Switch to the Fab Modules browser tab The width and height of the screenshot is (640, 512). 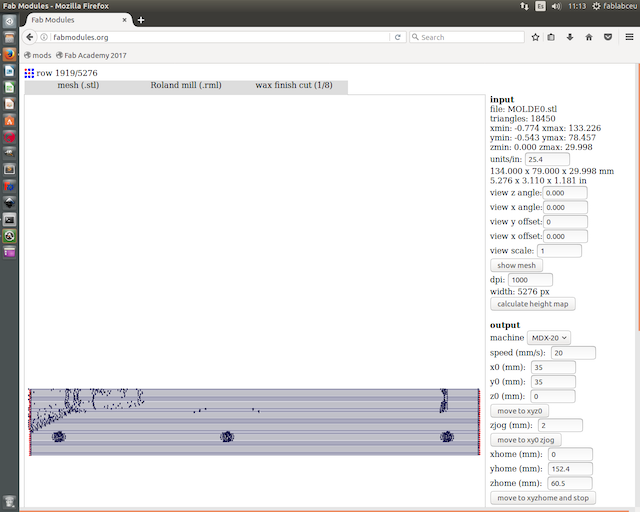point(78,20)
